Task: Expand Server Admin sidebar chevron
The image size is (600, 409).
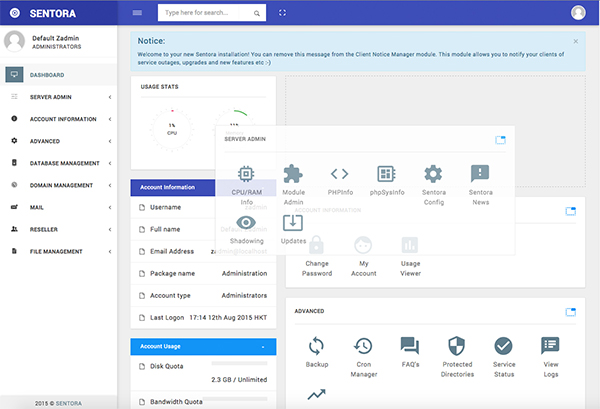Action: click(x=110, y=97)
